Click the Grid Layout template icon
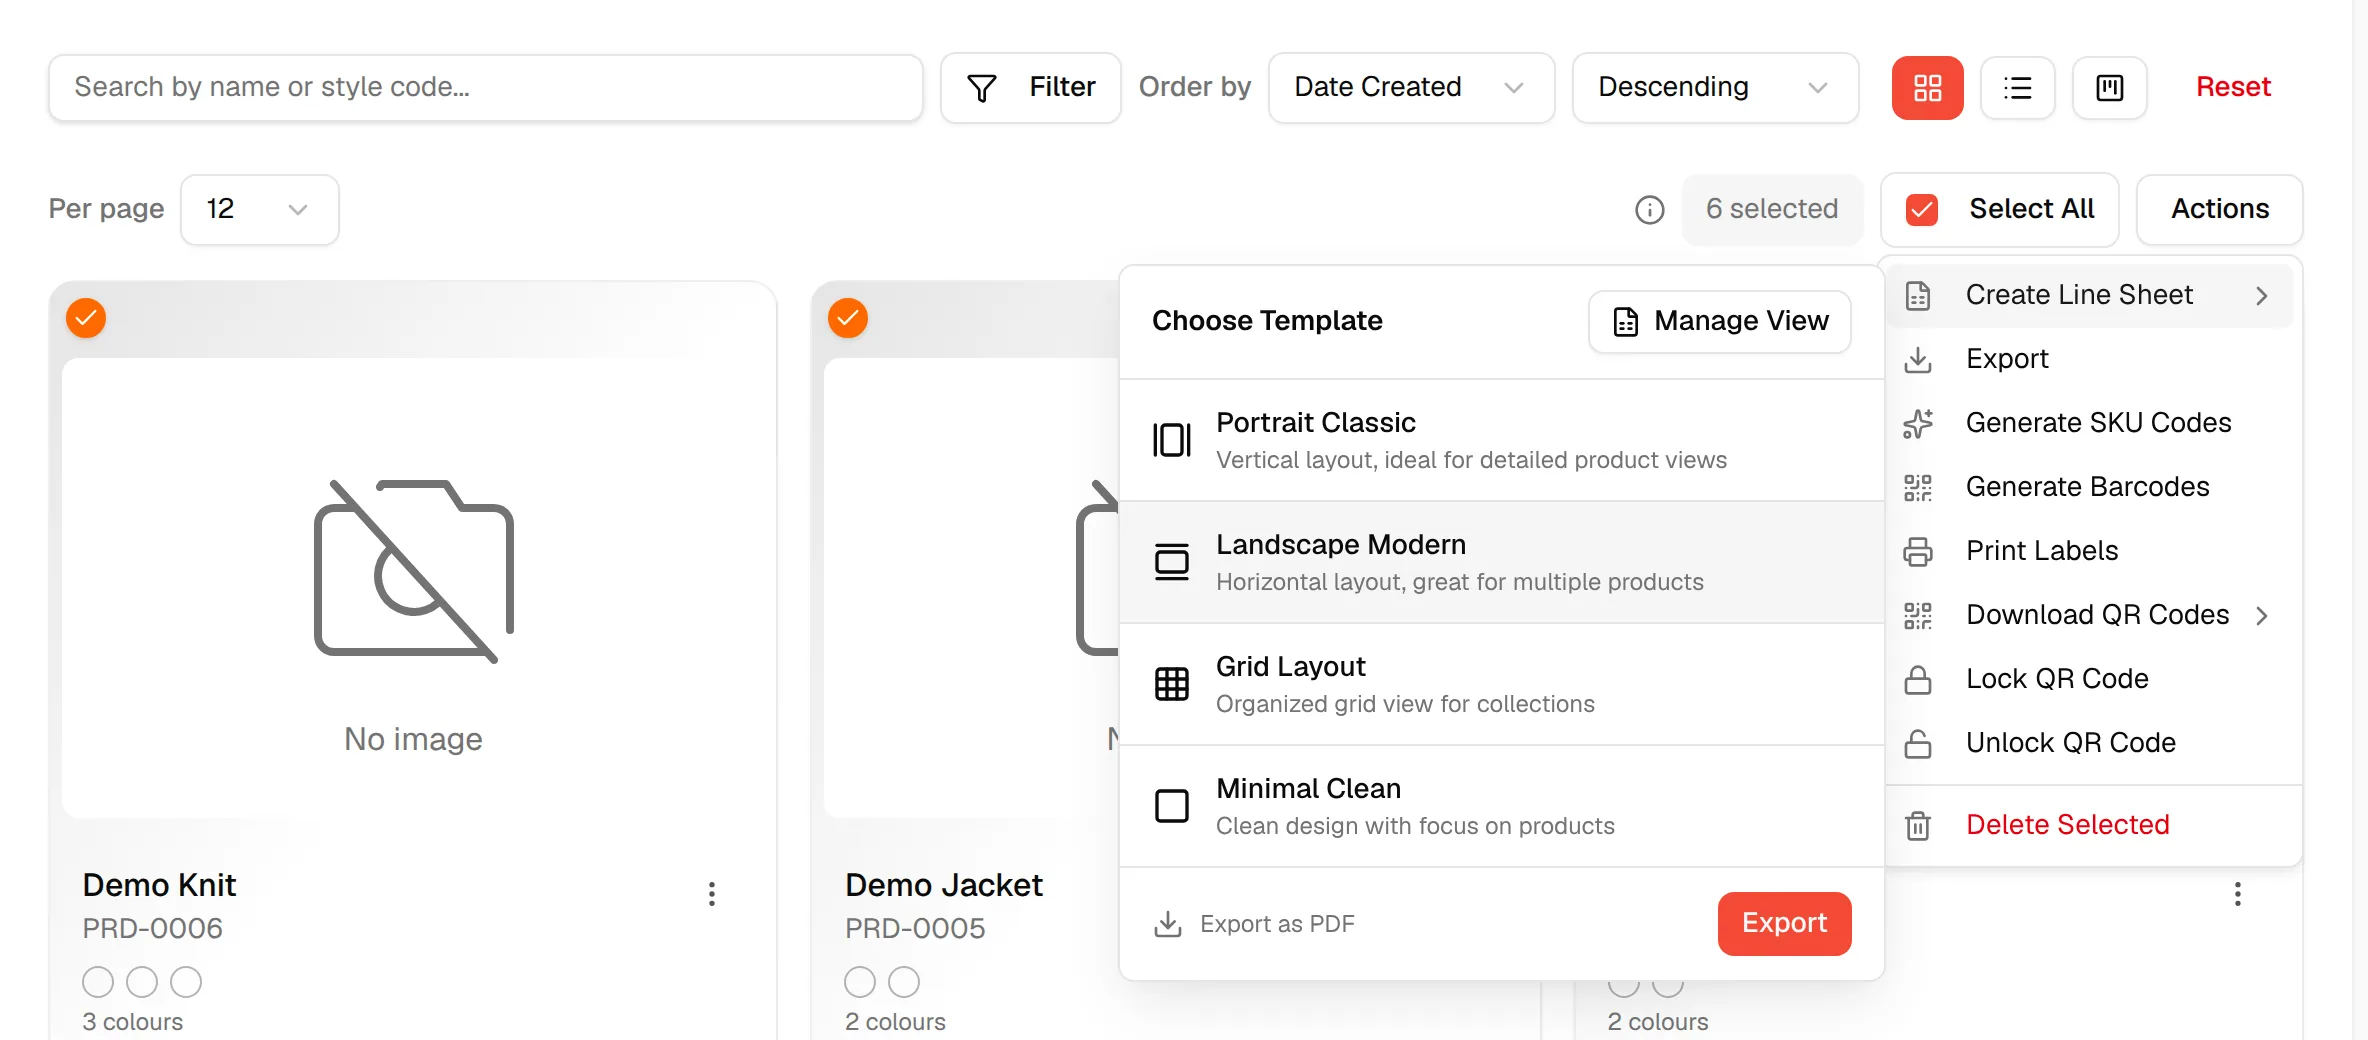Image resolution: width=2368 pixels, height=1040 pixels. (x=1172, y=684)
